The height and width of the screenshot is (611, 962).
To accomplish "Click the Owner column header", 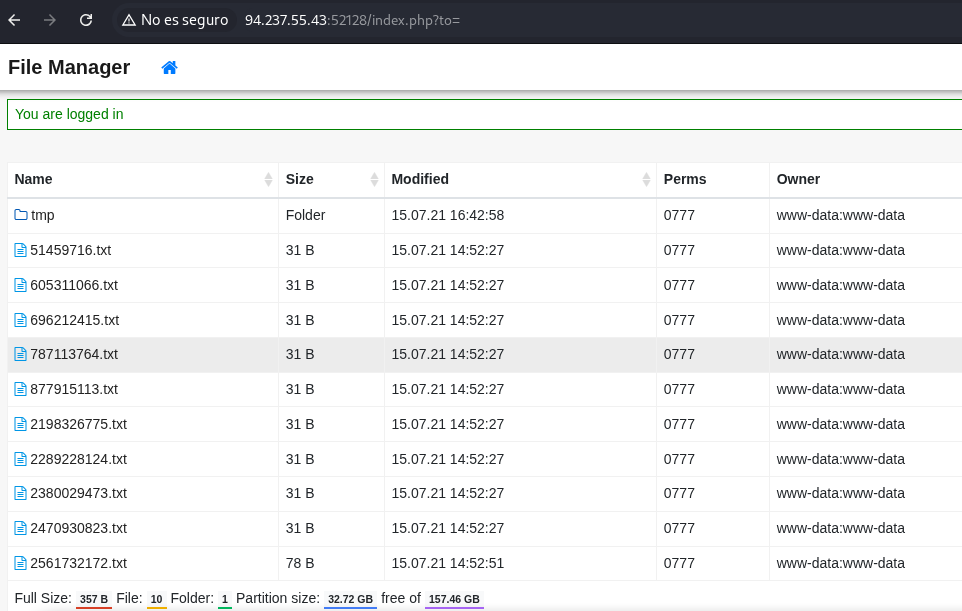I will tap(798, 180).
